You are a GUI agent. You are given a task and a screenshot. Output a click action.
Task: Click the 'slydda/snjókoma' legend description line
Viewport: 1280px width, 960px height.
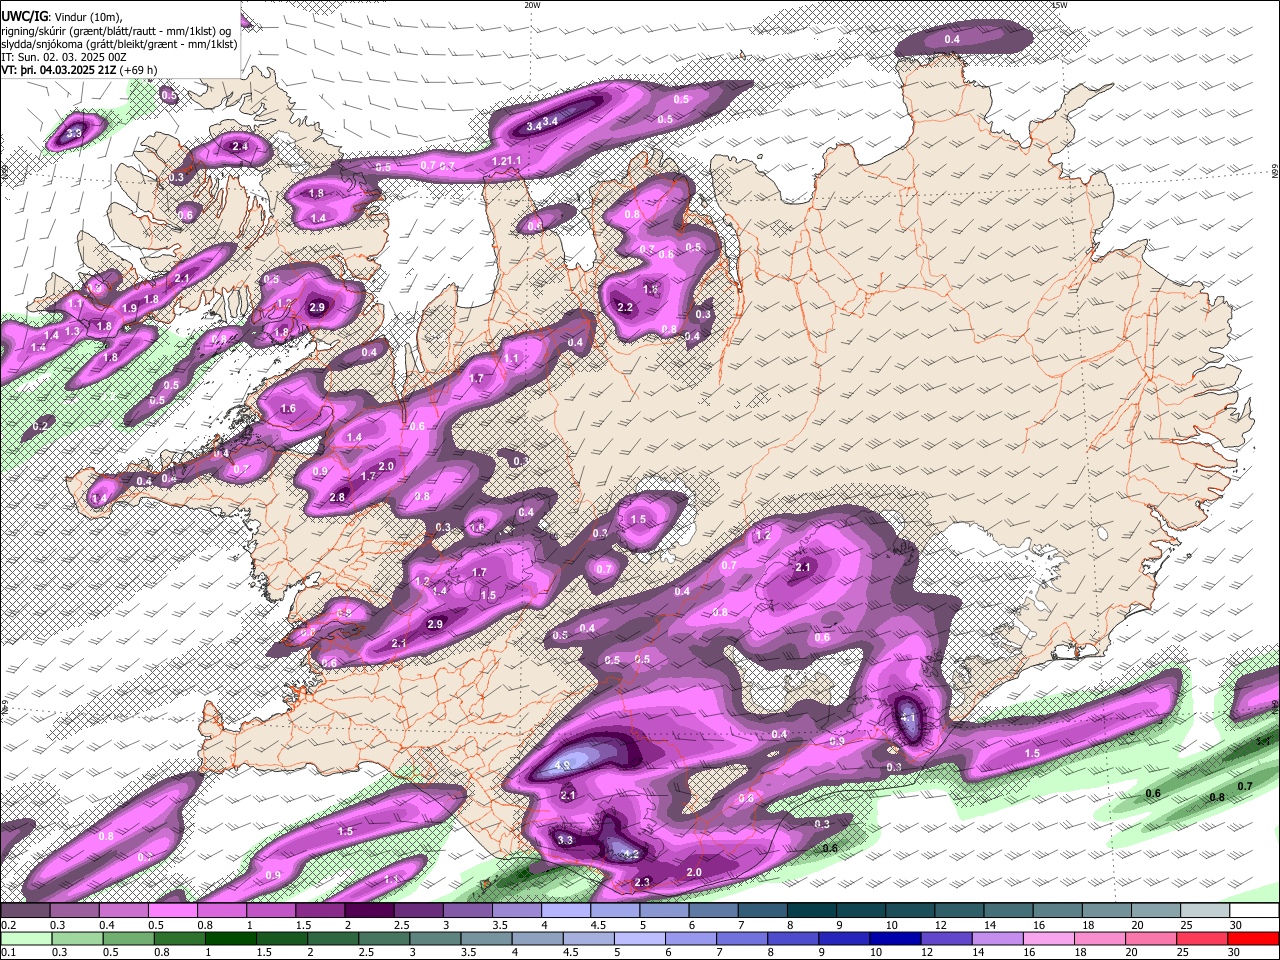pos(119,44)
